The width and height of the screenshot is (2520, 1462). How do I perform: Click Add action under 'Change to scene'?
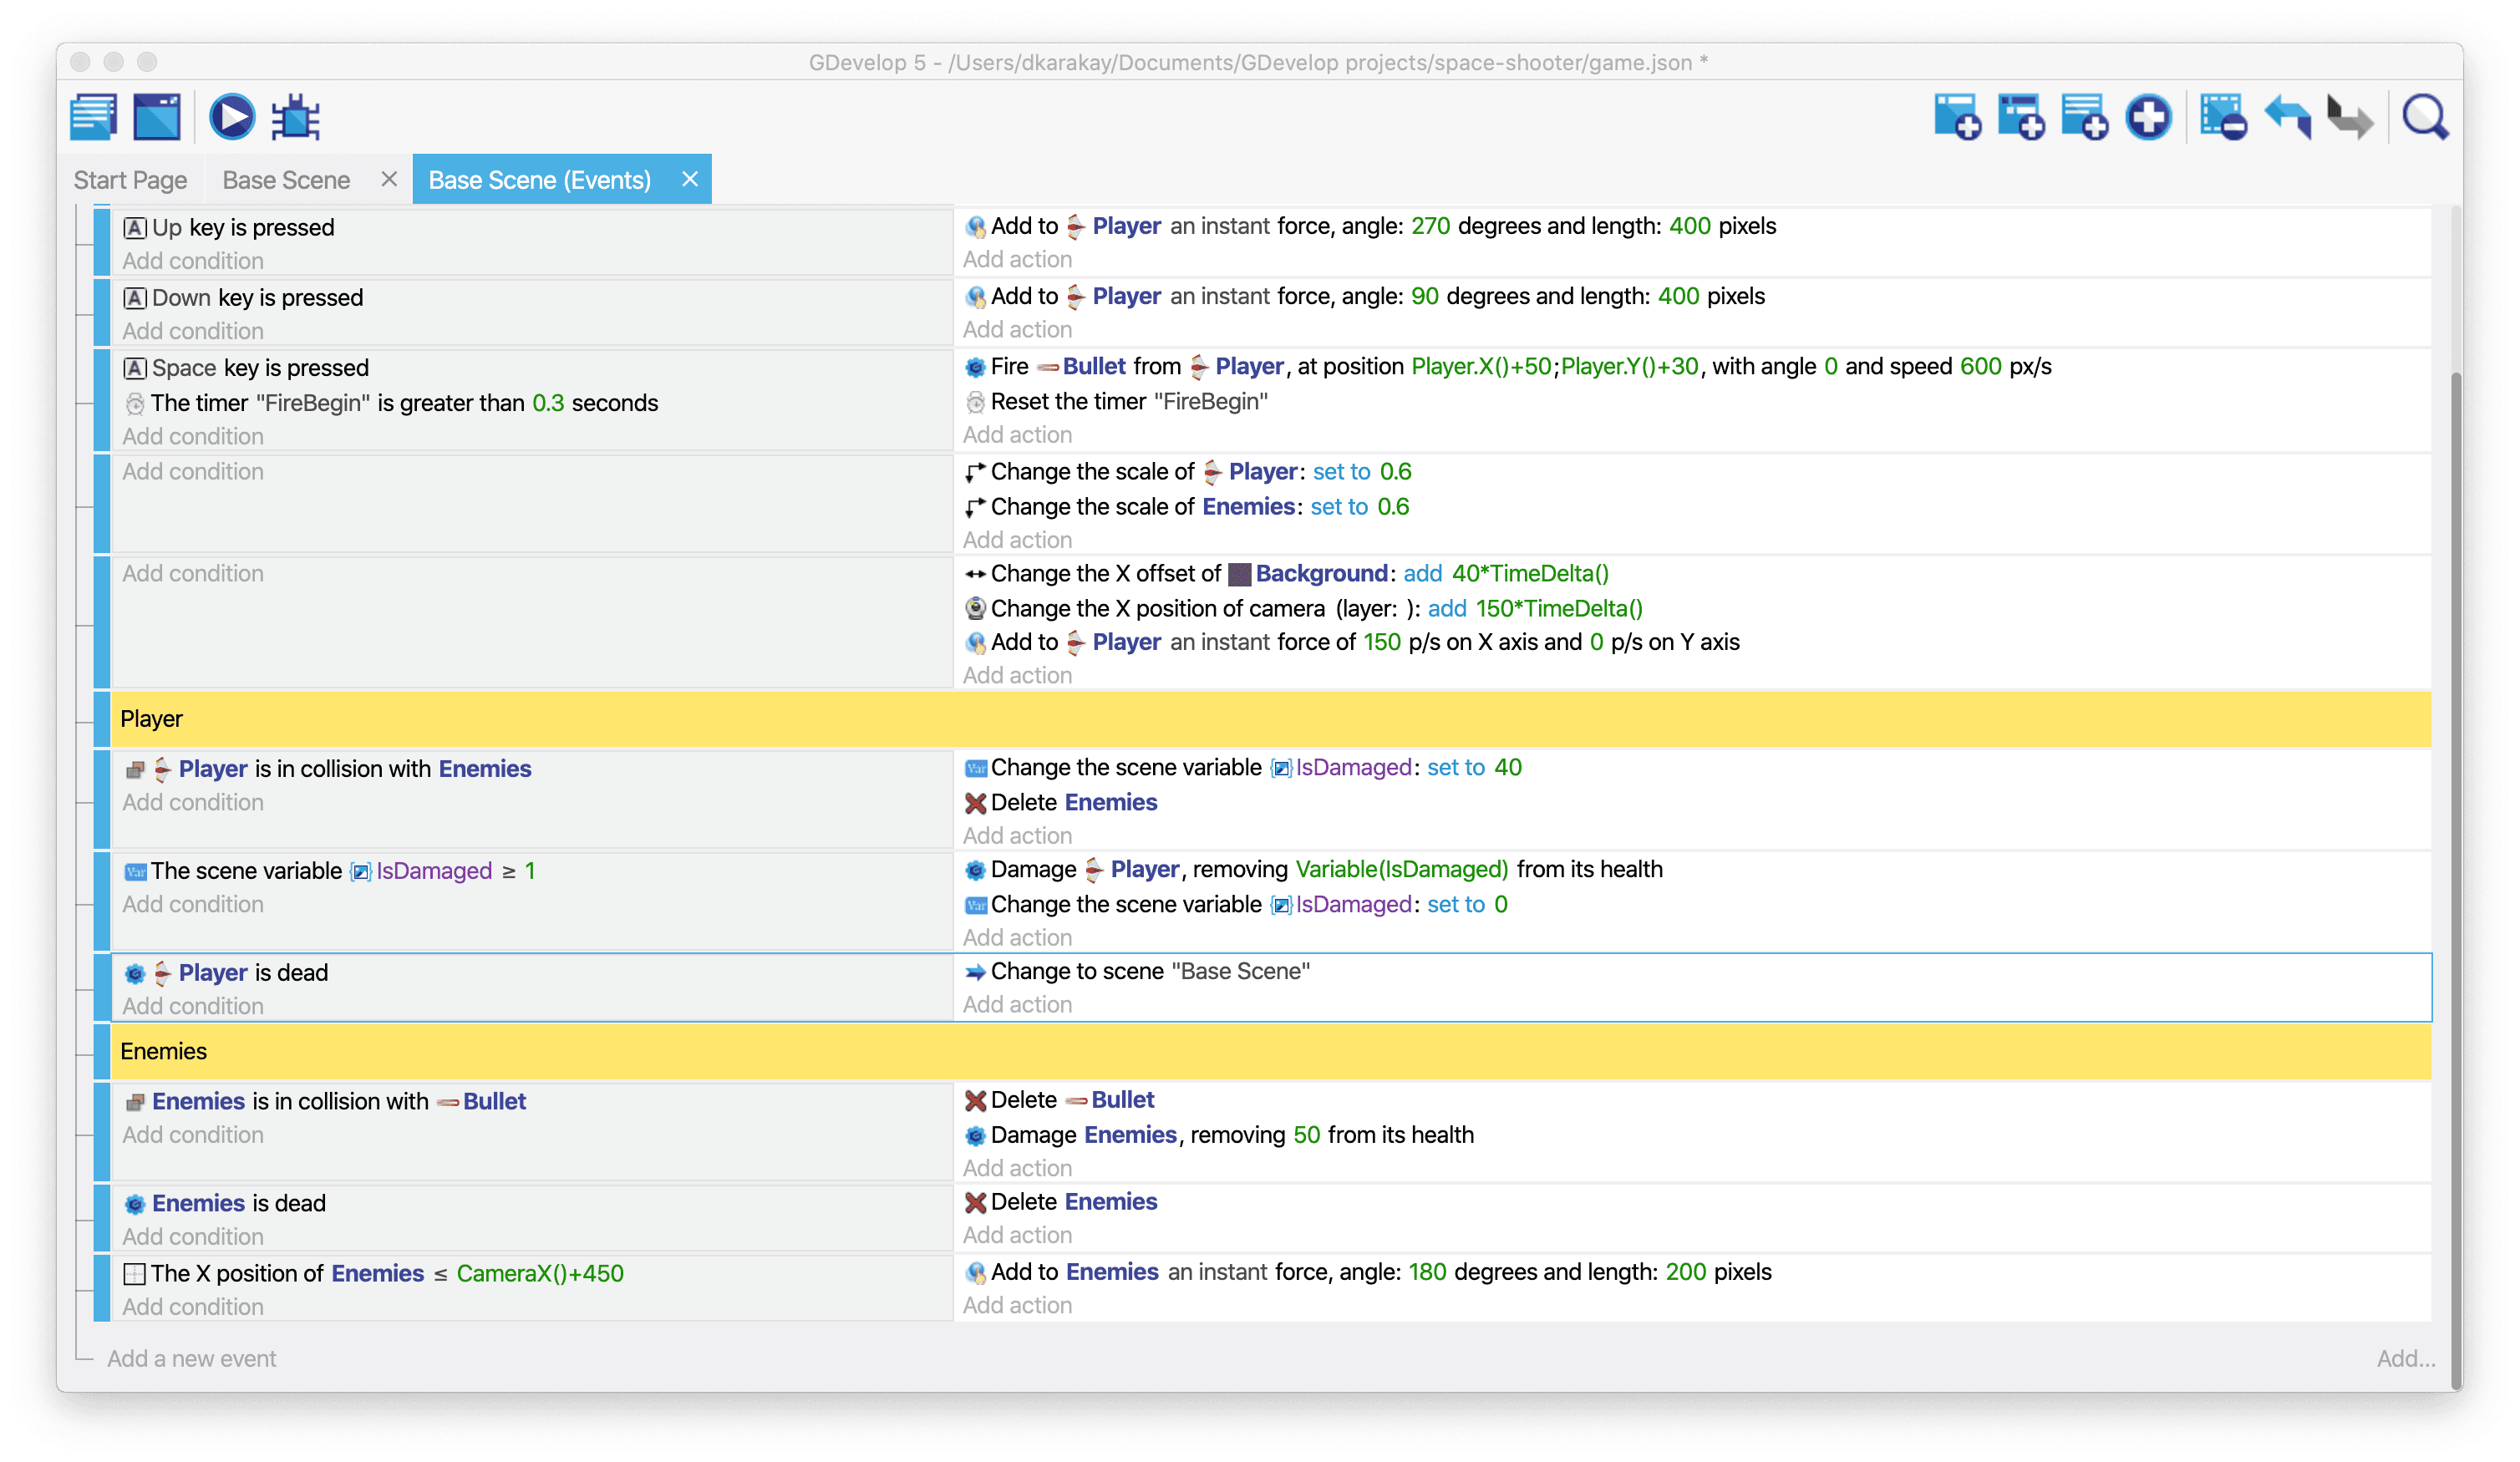(x=1017, y=1005)
